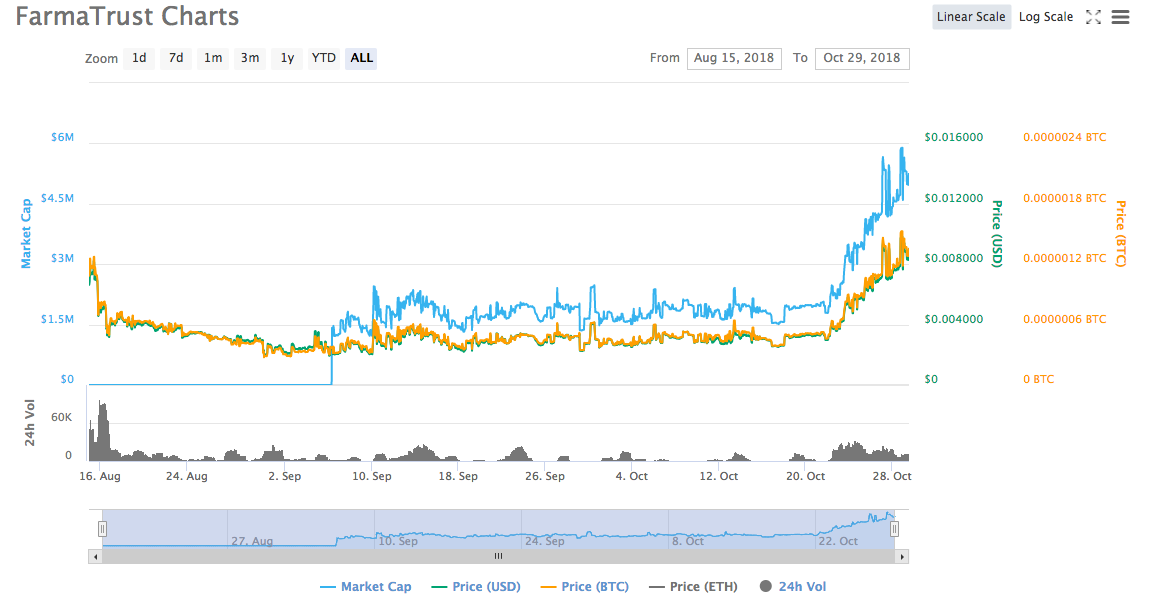
Task: Click the 20. Oct date label
Action: (806, 476)
